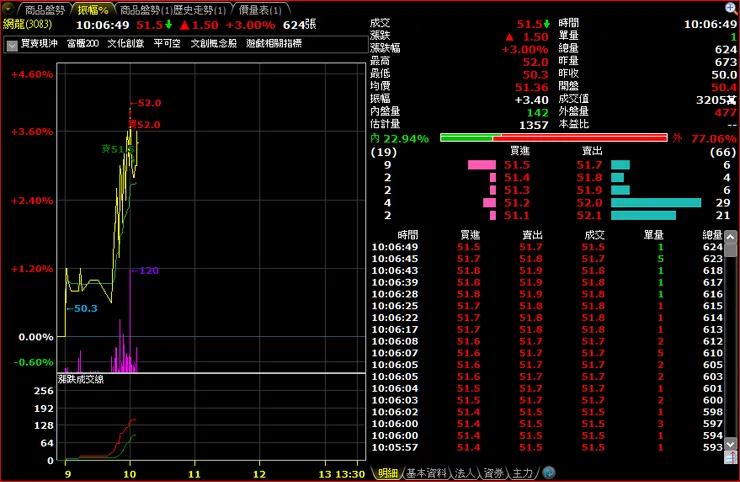Image resolution: width=740 pixels, height=482 pixels.
Task: Click the 文化創意 category link
Action: pos(126,43)
